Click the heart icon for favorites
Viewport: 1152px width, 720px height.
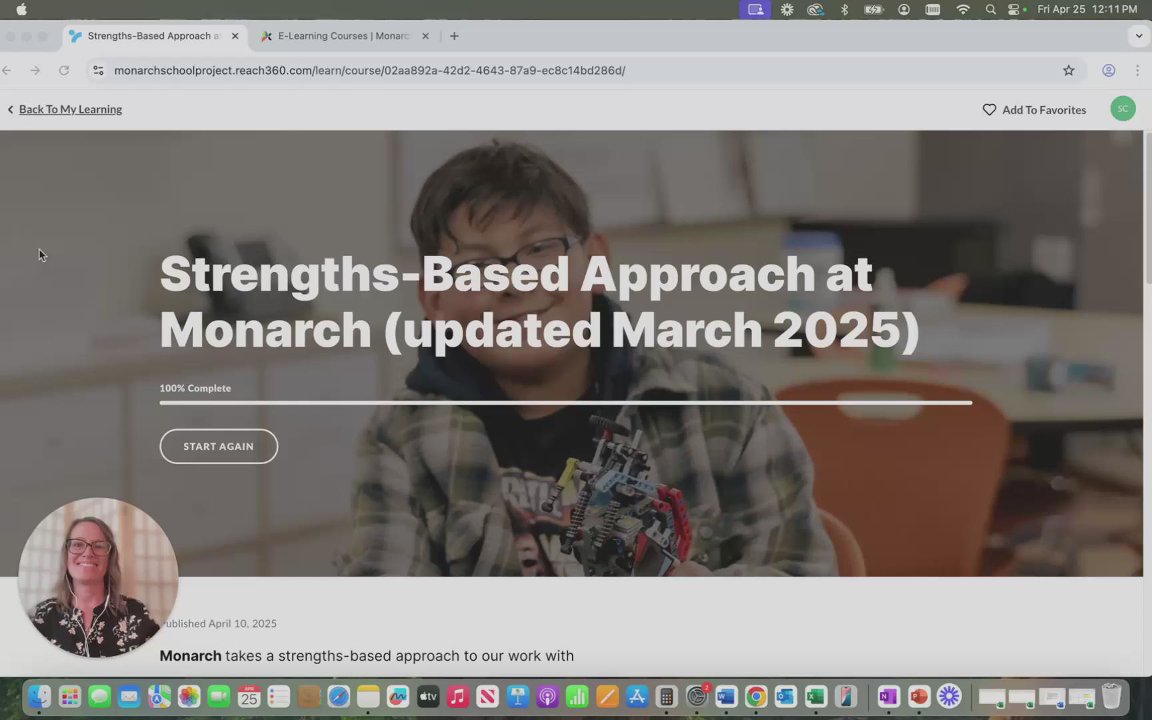tap(989, 109)
